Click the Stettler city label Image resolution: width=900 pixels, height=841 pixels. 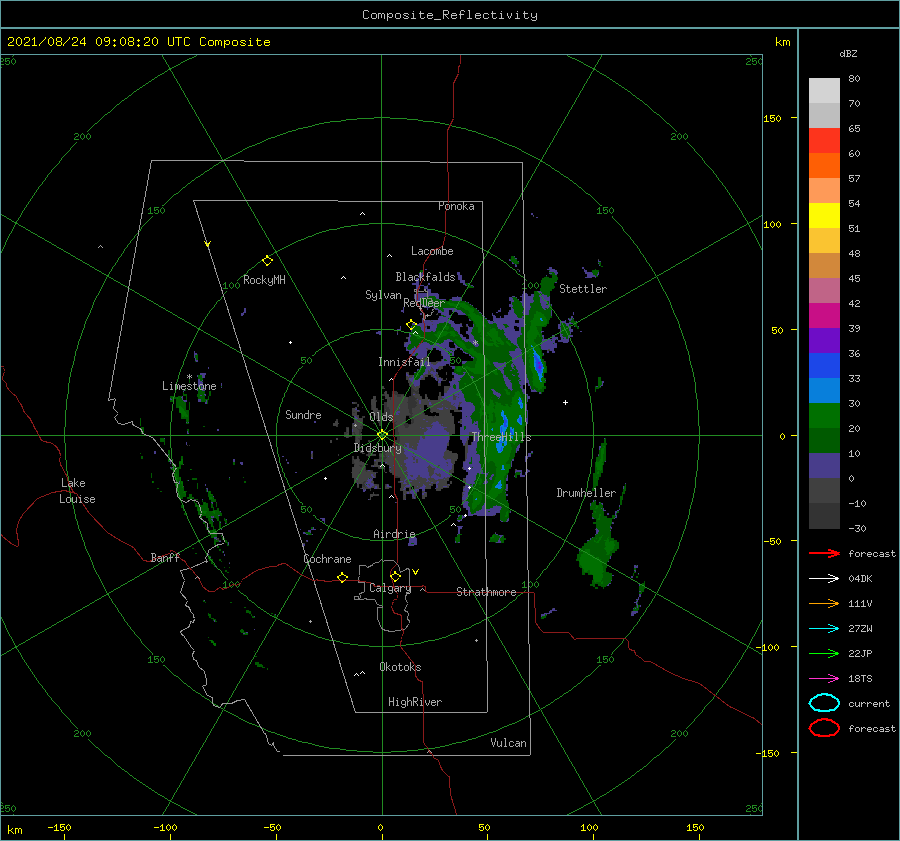tap(583, 289)
